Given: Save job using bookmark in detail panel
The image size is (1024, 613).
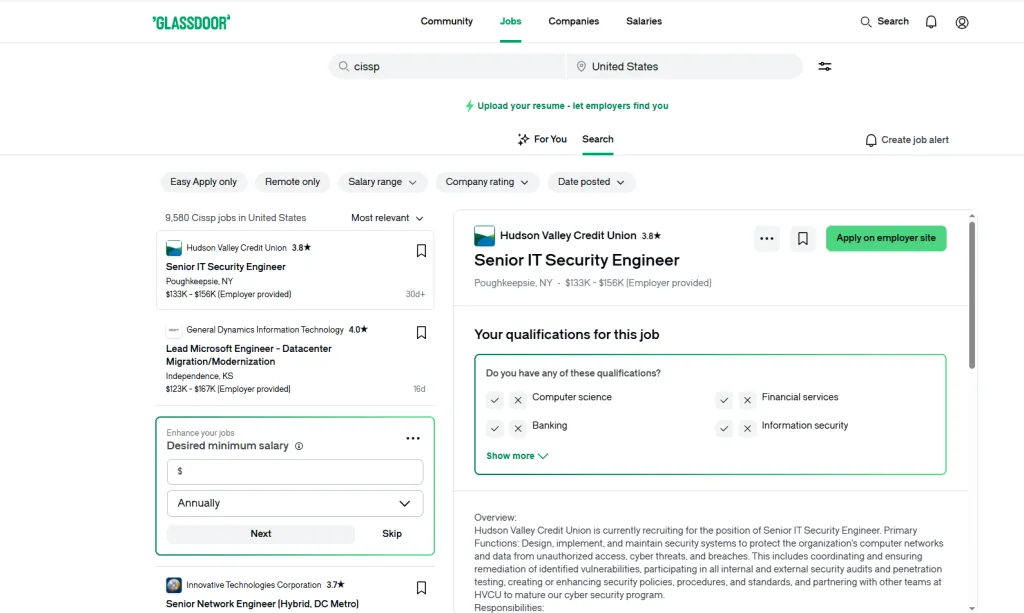Looking at the screenshot, I should [803, 238].
